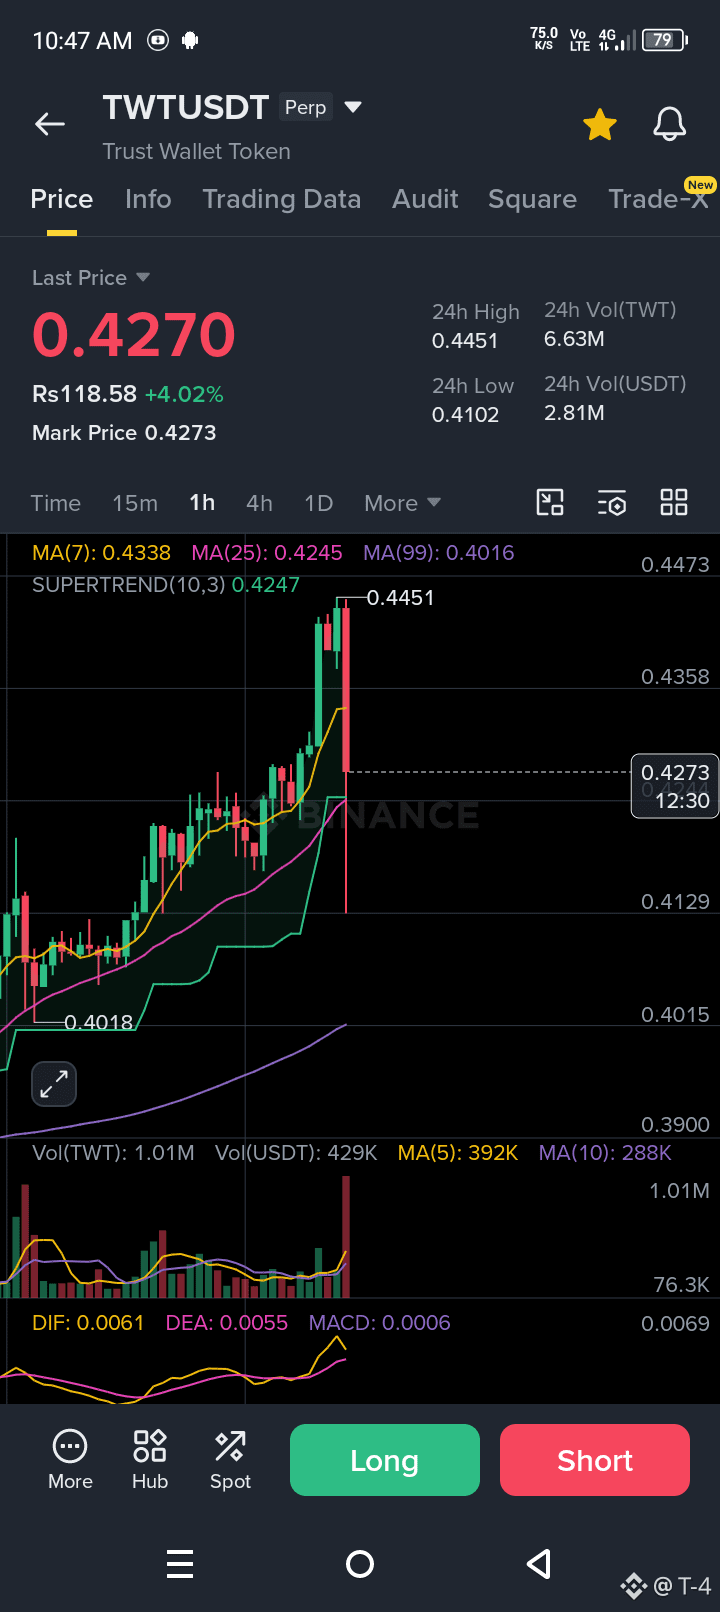This screenshot has width=720, height=1612.
Task: Tap the current price 0.4273 axis marker
Action: tap(675, 786)
